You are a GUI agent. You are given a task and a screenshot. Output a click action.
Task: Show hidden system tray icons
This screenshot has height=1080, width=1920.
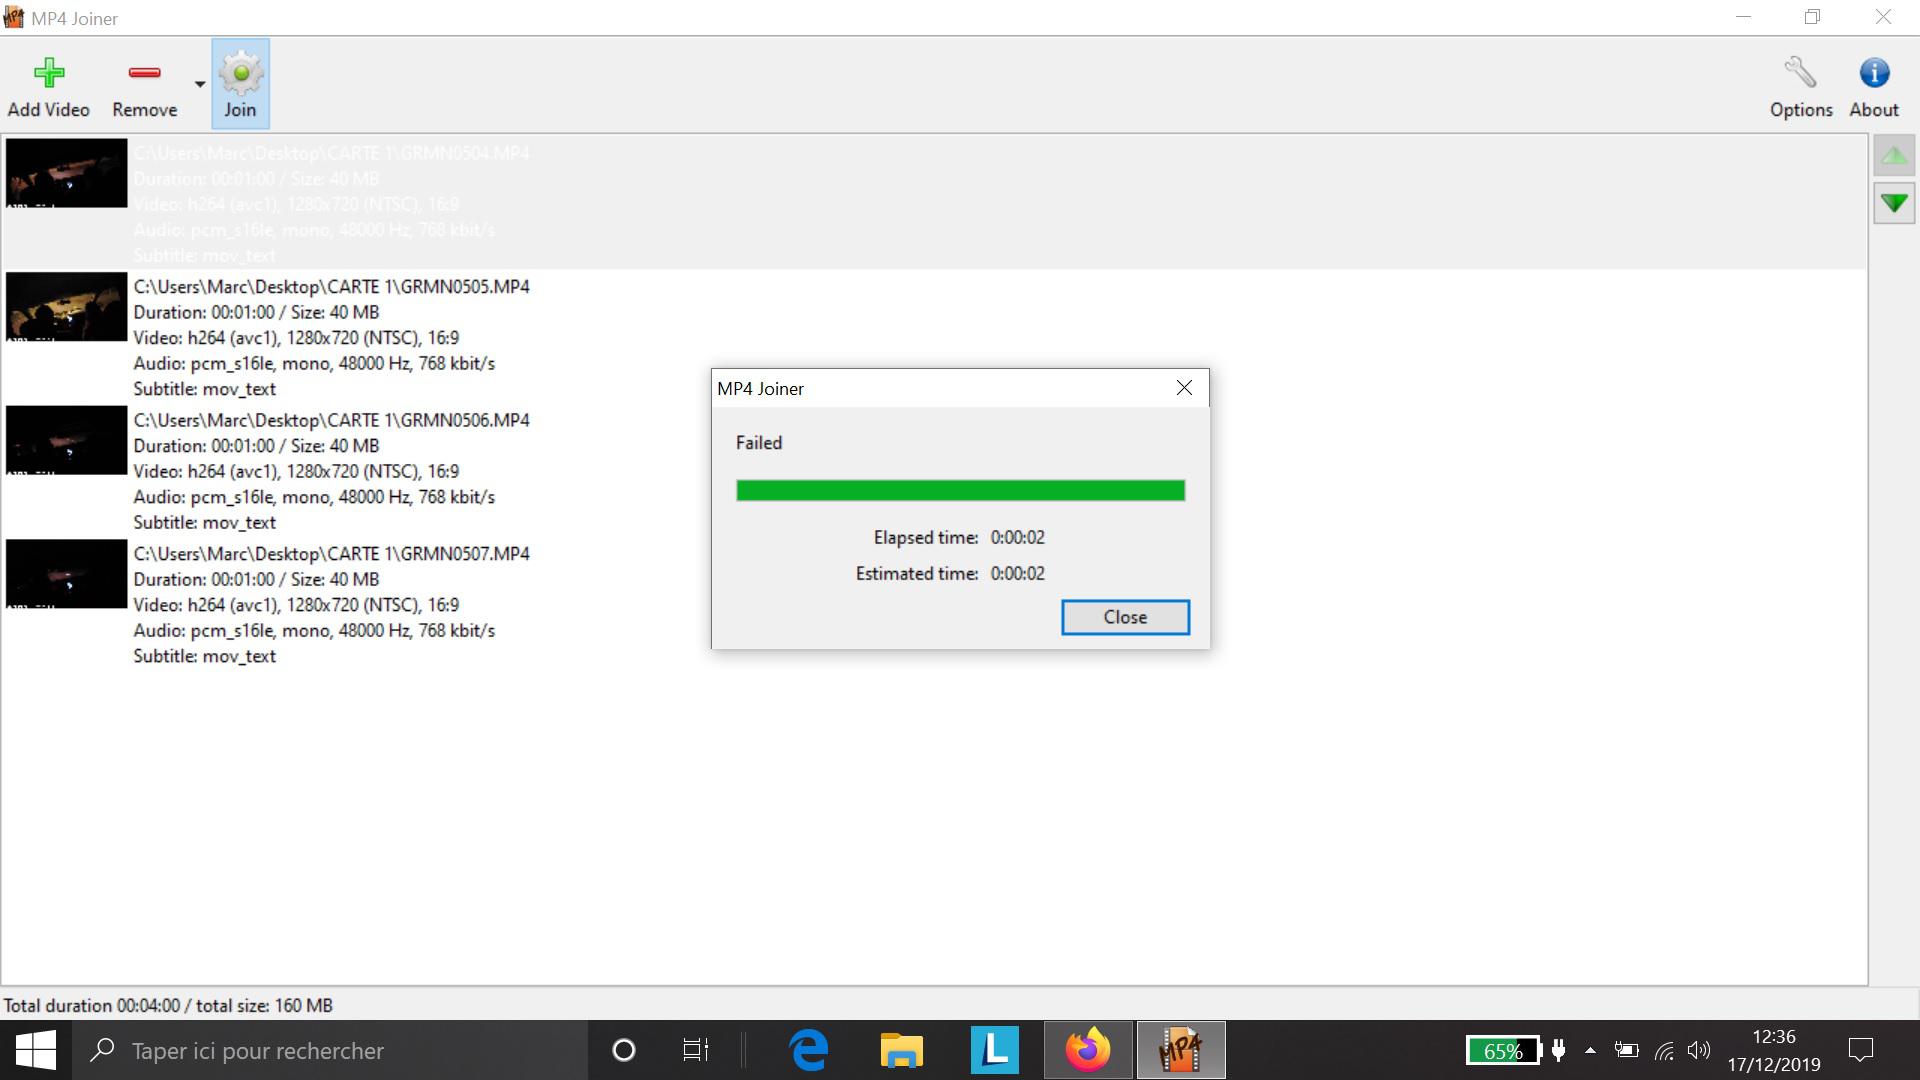click(1590, 1051)
